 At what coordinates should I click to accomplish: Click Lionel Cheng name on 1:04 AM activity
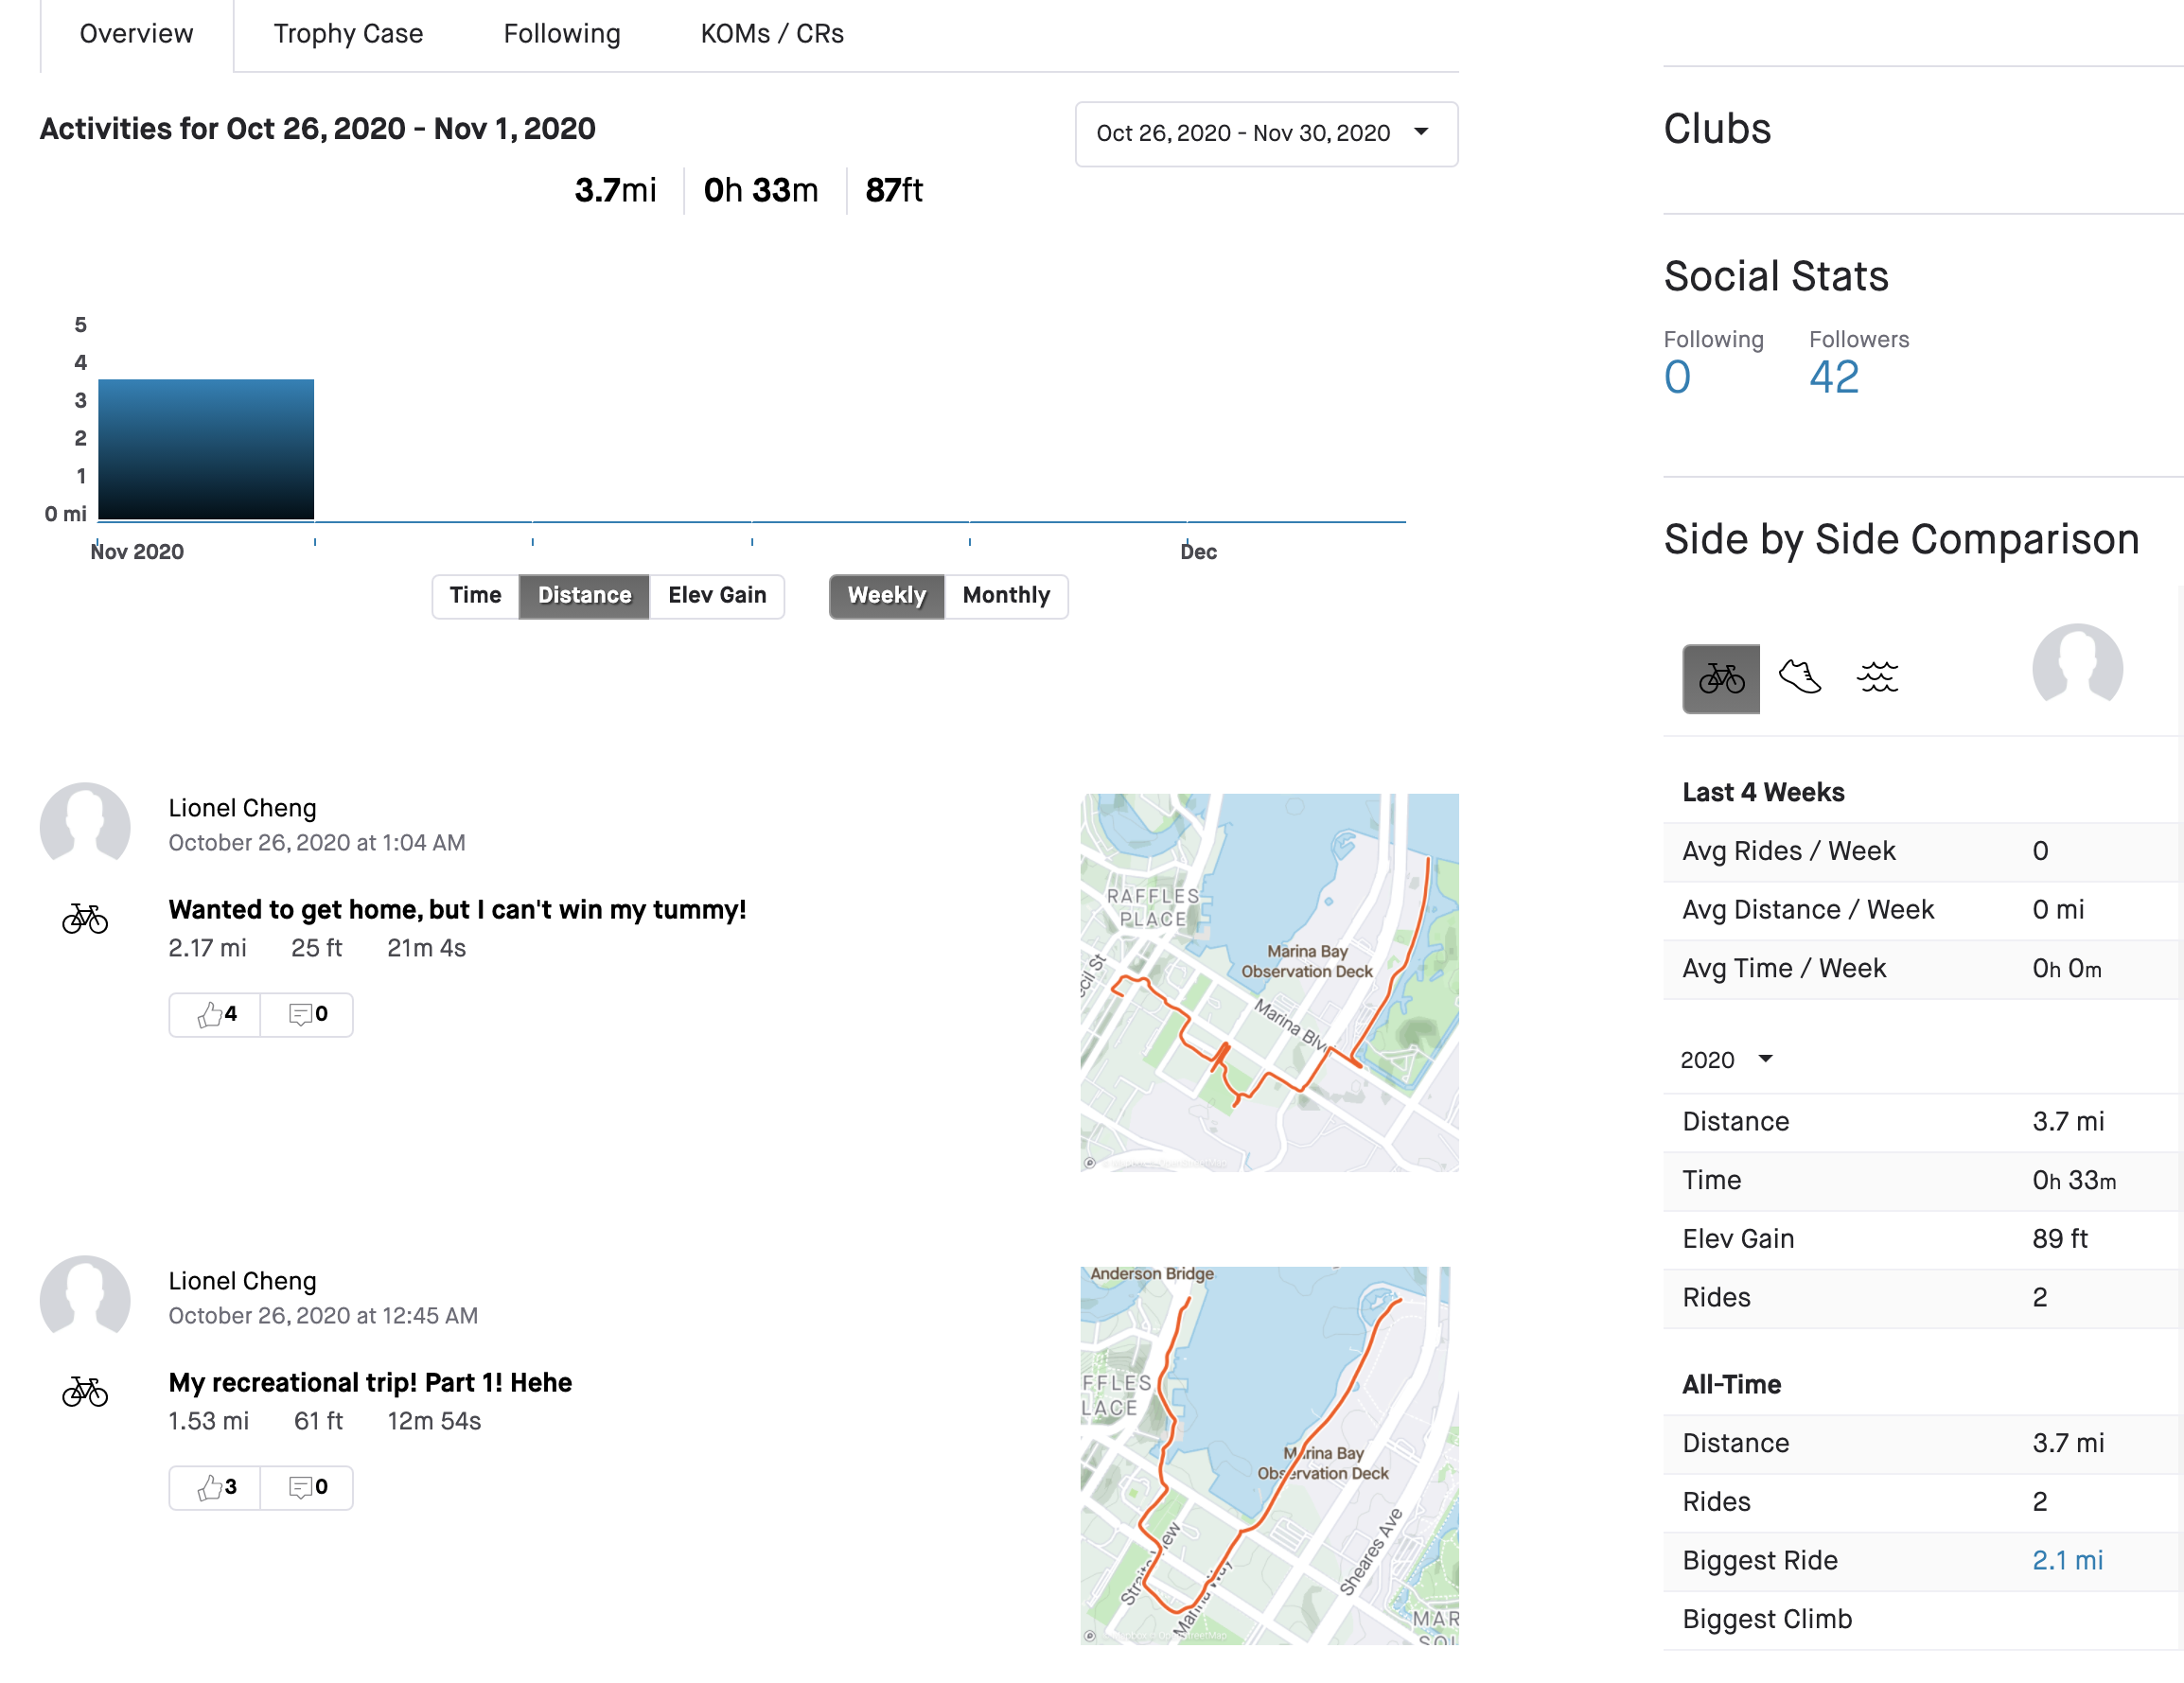point(242,808)
